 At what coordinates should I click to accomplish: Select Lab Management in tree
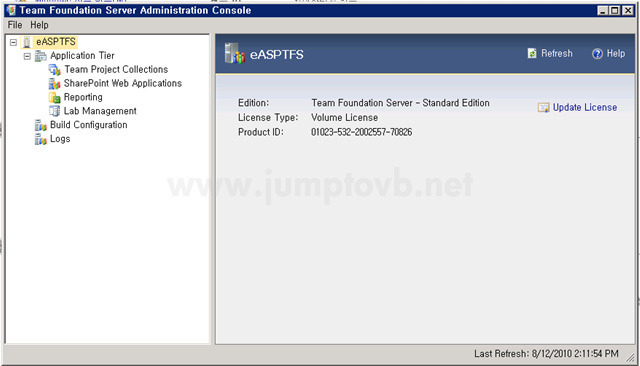point(100,111)
